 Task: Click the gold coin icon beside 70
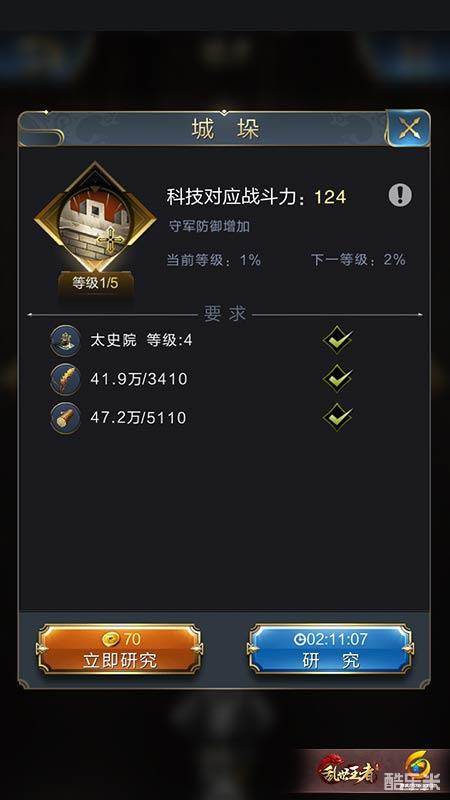tap(110, 639)
